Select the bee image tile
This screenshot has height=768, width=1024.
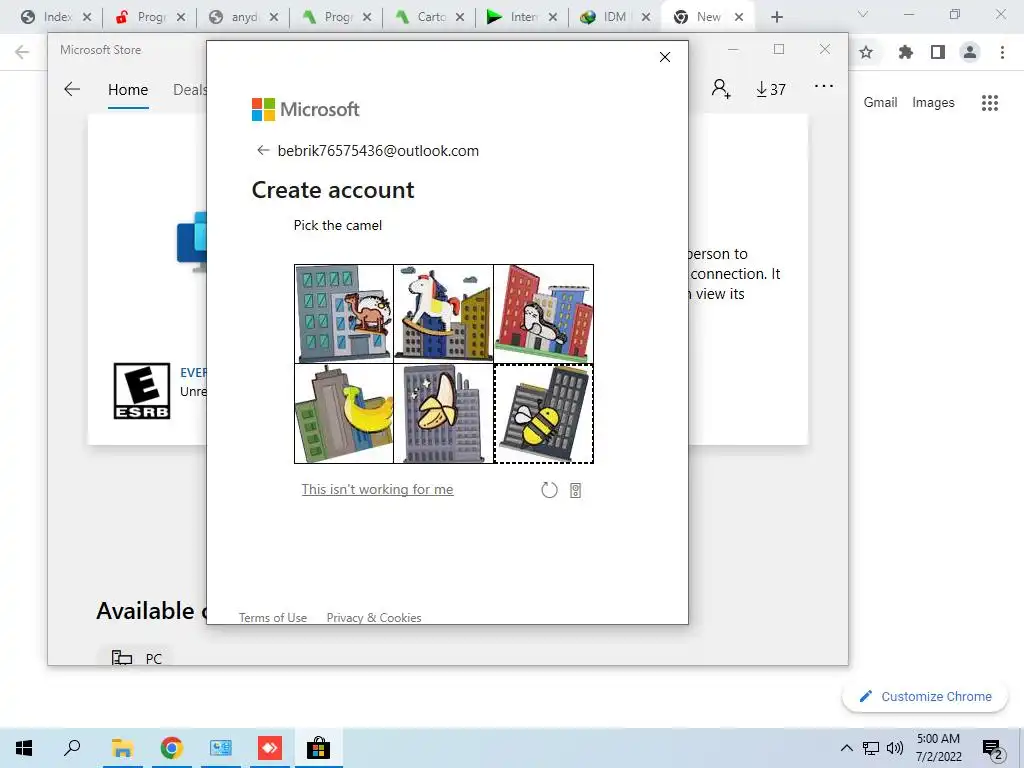(x=544, y=413)
